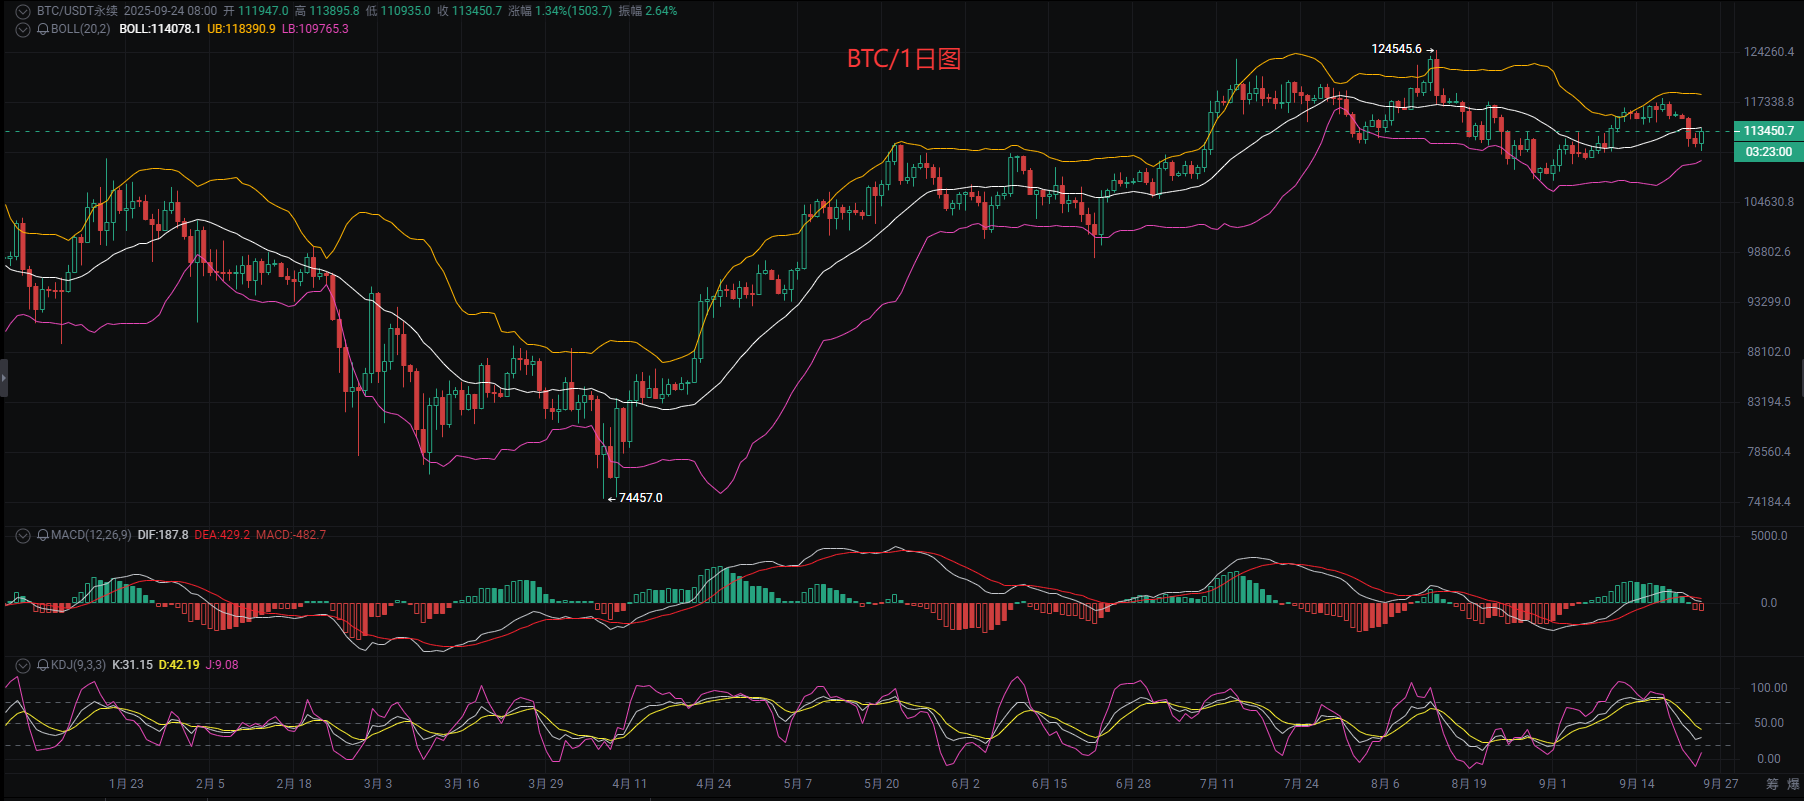Click the 117338.8 price axis label

click(1769, 102)
